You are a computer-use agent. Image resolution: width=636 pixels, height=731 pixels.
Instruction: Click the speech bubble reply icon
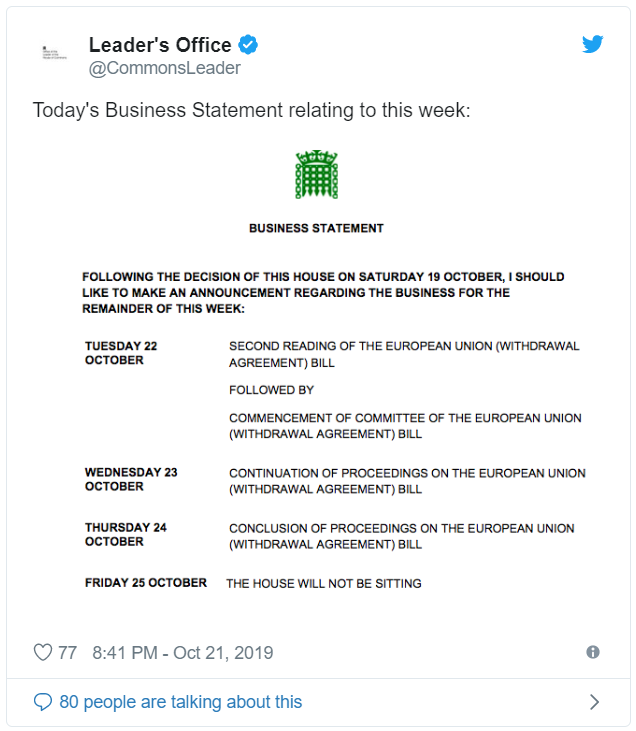coord(43,702)
